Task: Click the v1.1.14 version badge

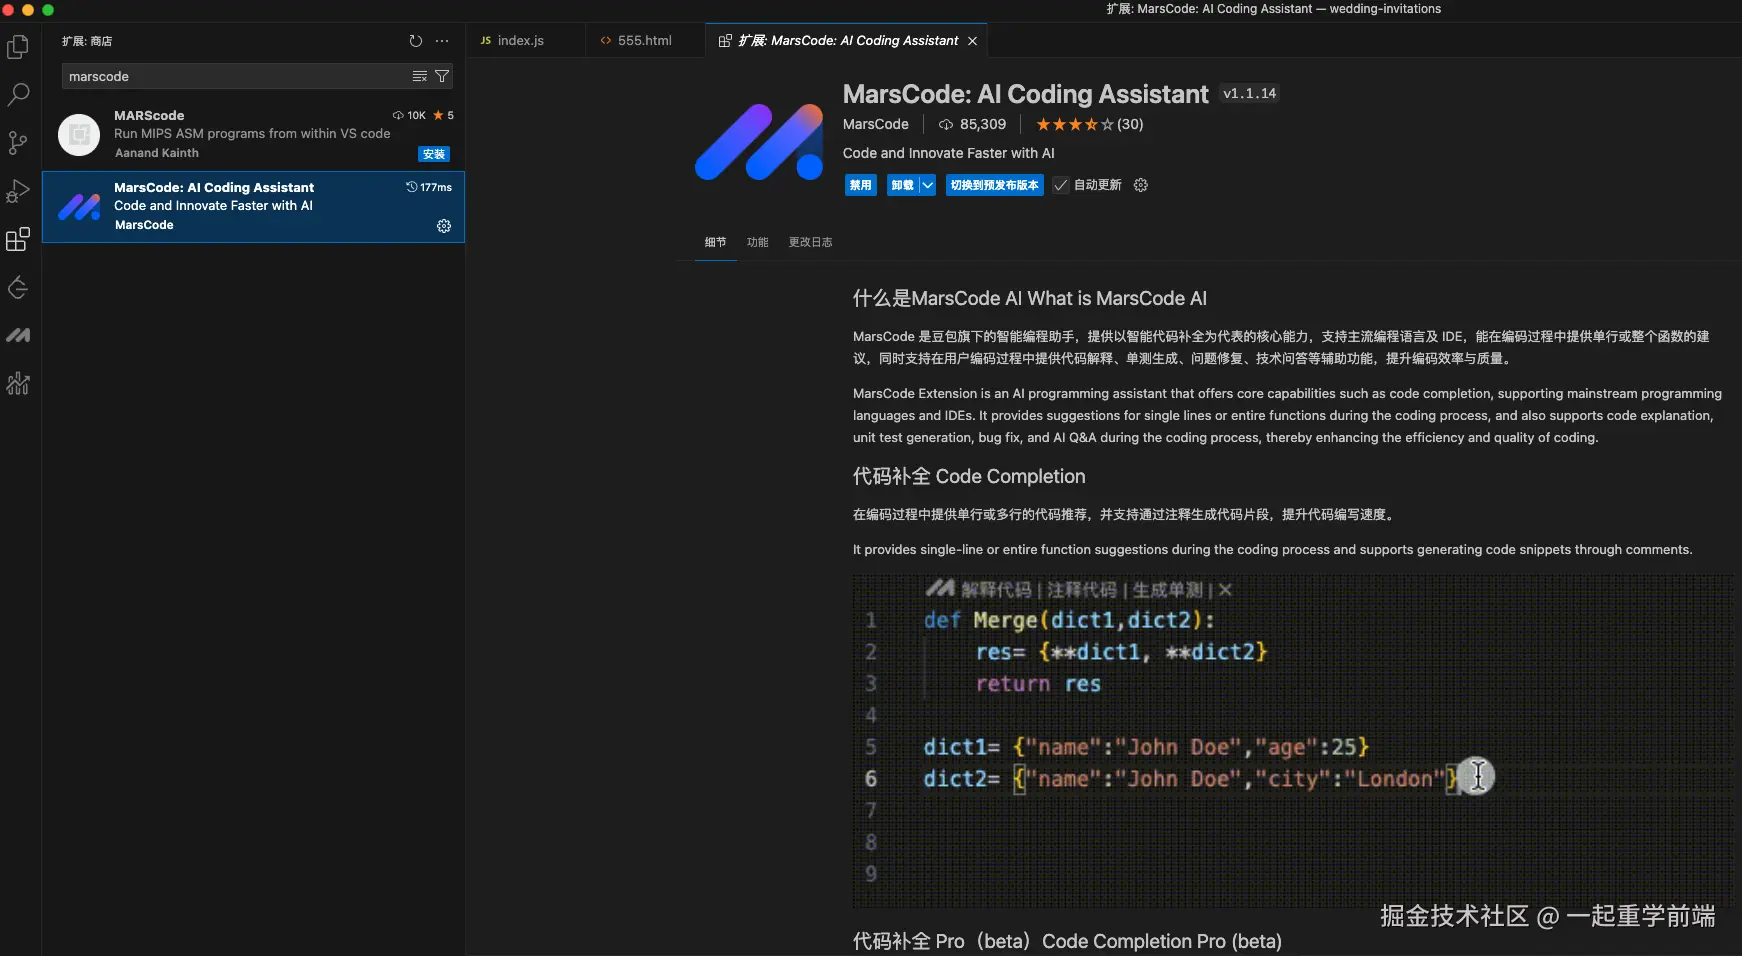Action: tap(1249, 93)
